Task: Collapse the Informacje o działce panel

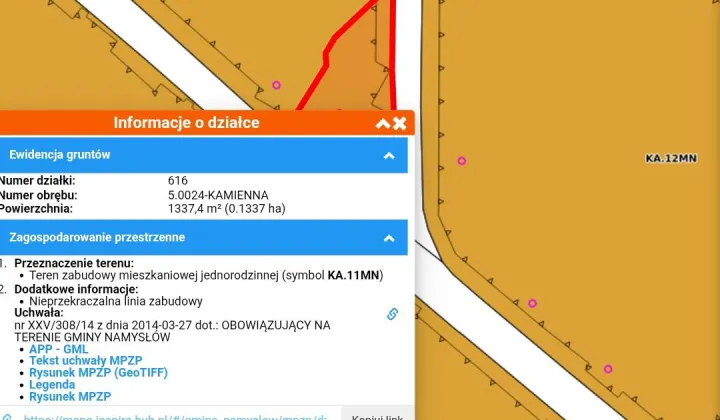Action: (x=382, y=123)
